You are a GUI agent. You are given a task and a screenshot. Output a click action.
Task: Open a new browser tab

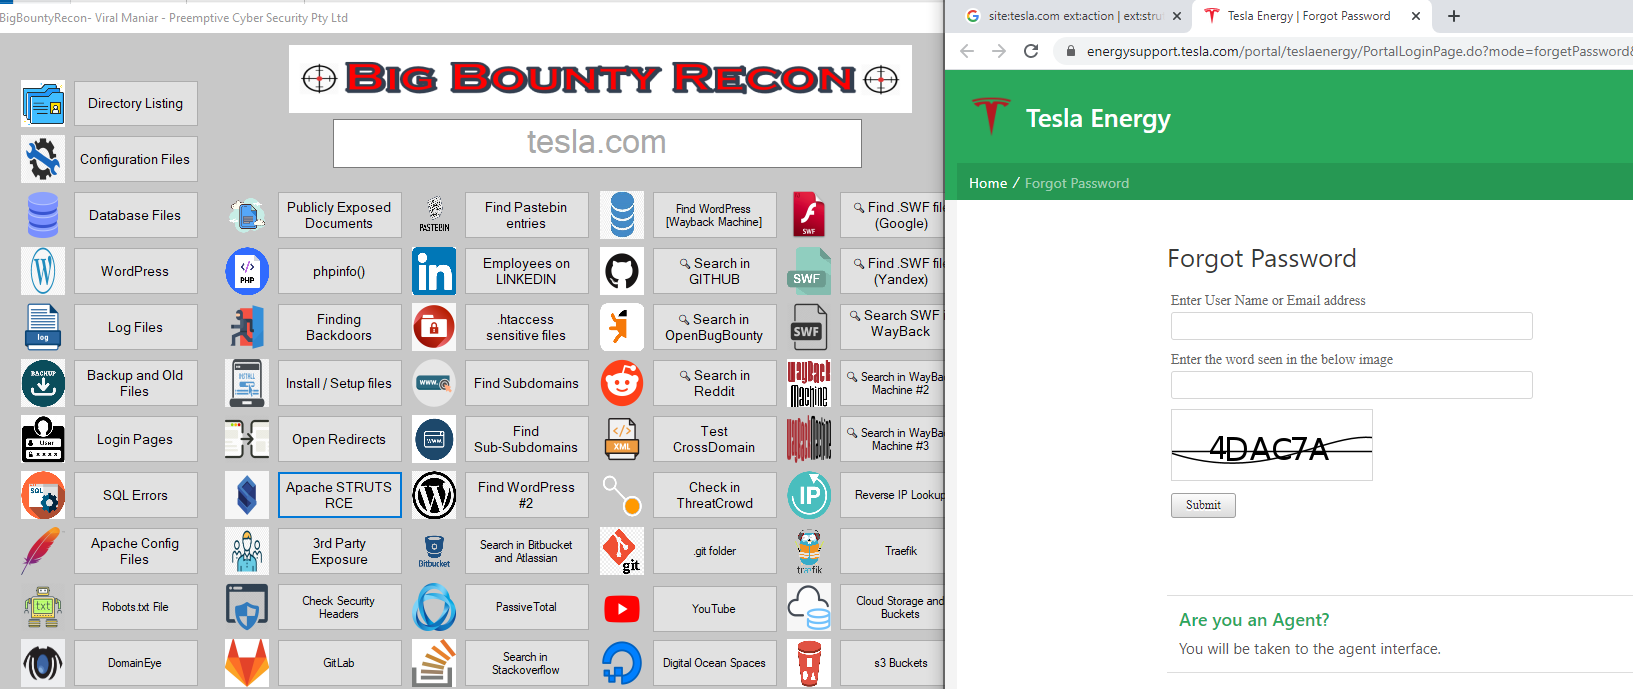click(1454, 16)
